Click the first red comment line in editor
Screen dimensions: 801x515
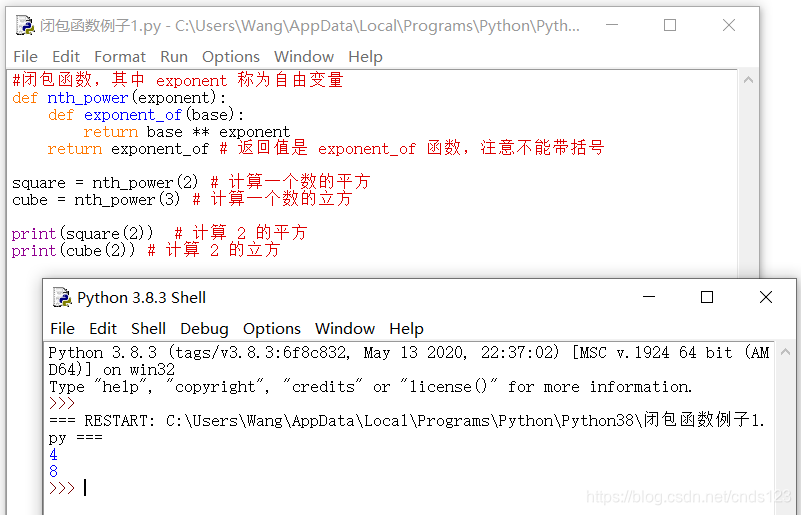tap(178, 80)
